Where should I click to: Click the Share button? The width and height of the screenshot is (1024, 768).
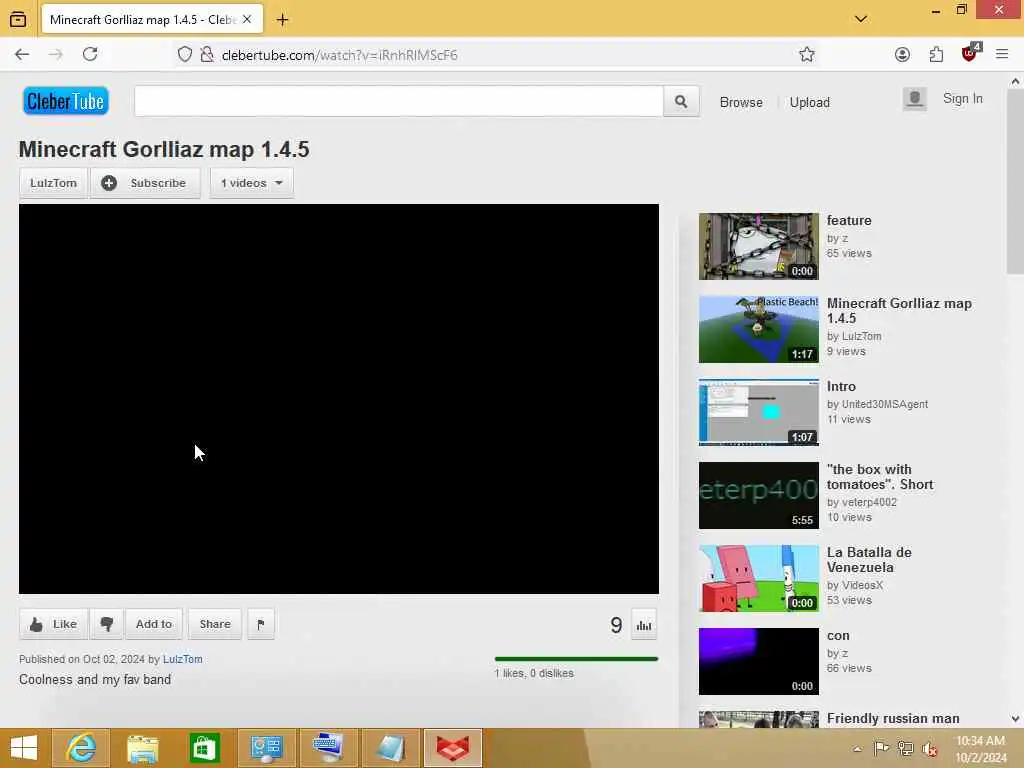pyautogui.click(x=215, y=624)
